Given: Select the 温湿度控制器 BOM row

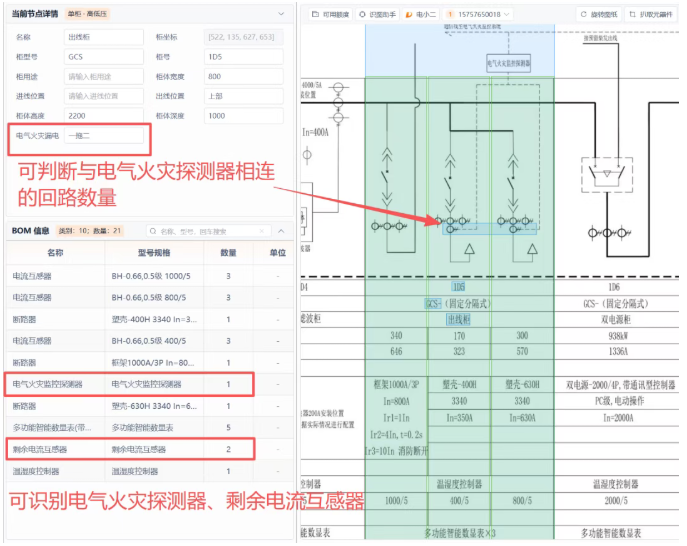Looking at the screenshot, I should point(149,472).
